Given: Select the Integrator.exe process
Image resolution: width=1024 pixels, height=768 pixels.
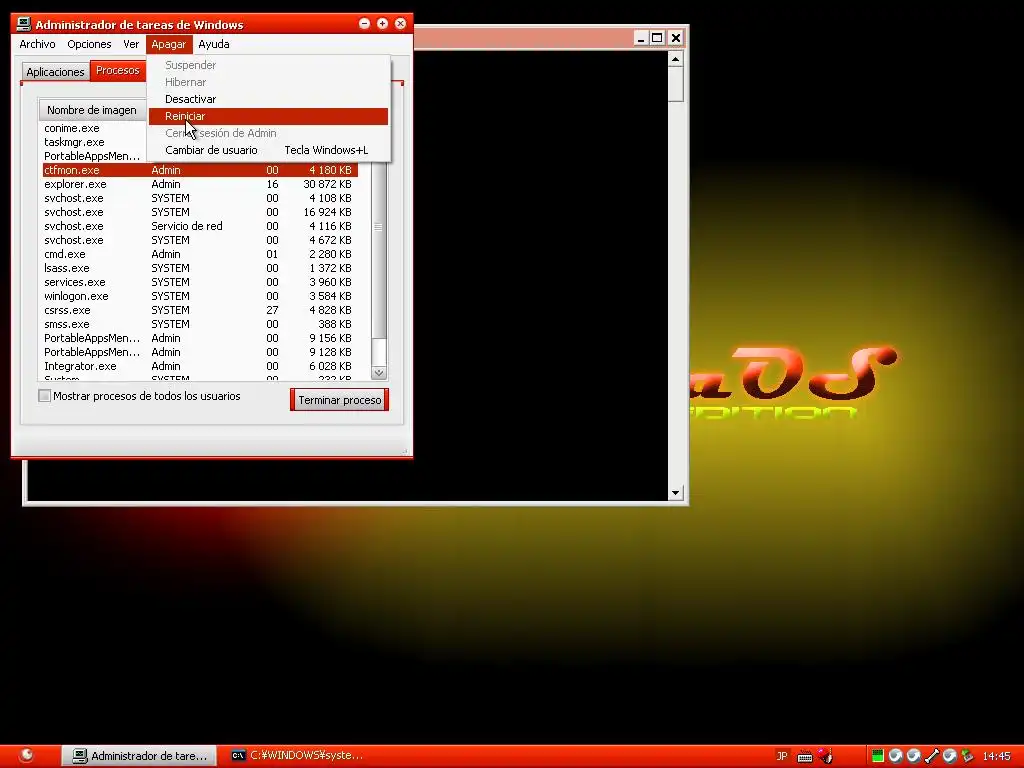Looking at the screenshot, I should (200, 366).
